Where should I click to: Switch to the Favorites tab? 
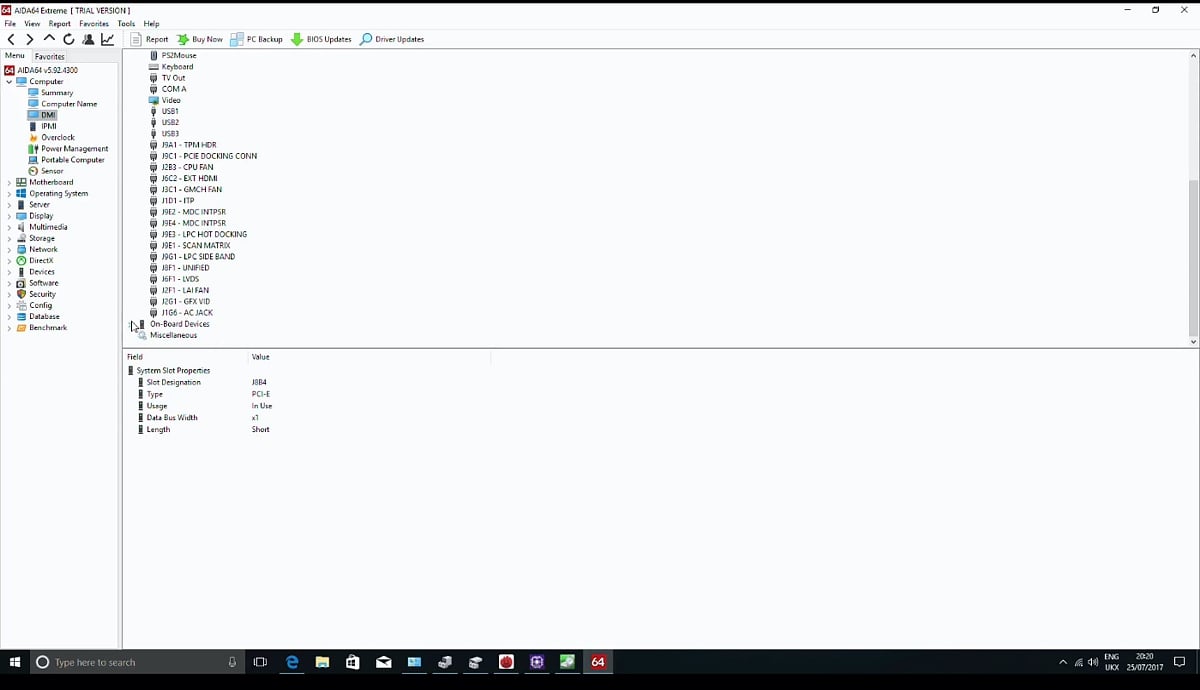(x=49, y=56)
